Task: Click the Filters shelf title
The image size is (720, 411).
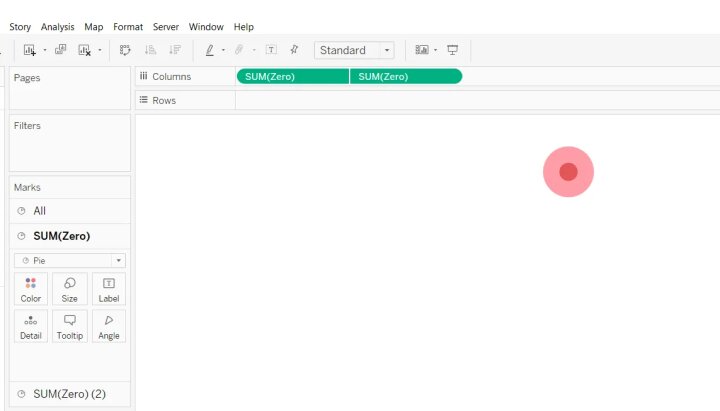Action: [27, 126]
